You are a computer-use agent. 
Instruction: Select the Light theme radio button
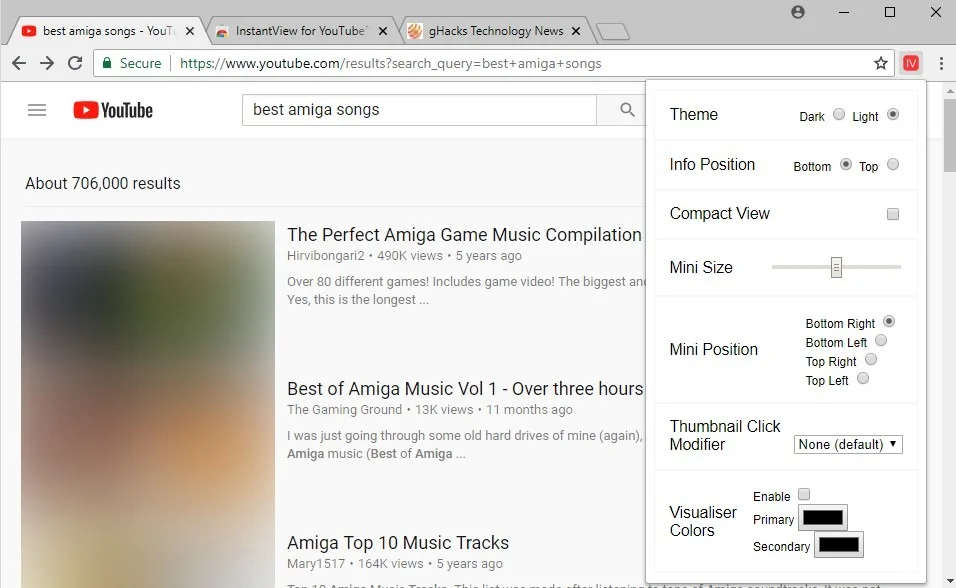point(893,114)
